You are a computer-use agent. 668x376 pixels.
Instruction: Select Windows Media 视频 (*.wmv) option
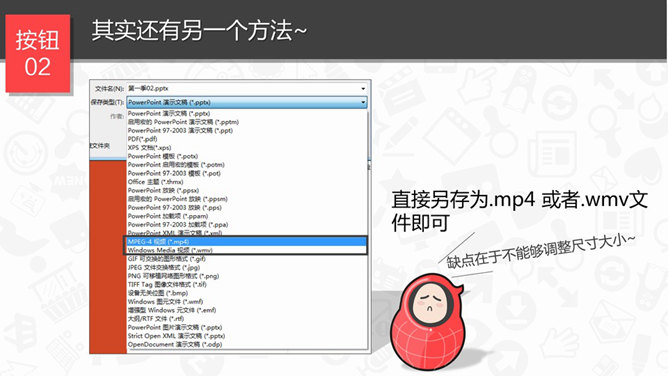click(247, 250)
